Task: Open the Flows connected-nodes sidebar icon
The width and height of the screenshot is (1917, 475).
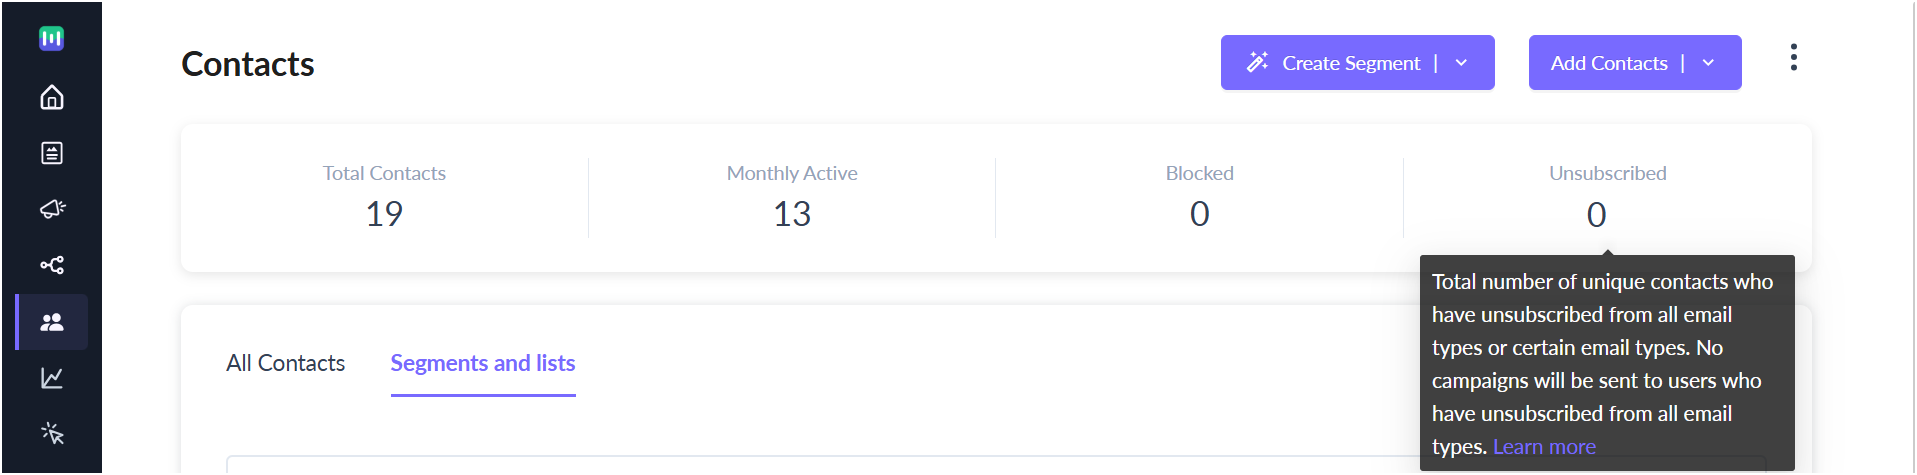Action: tap(52, 265)
